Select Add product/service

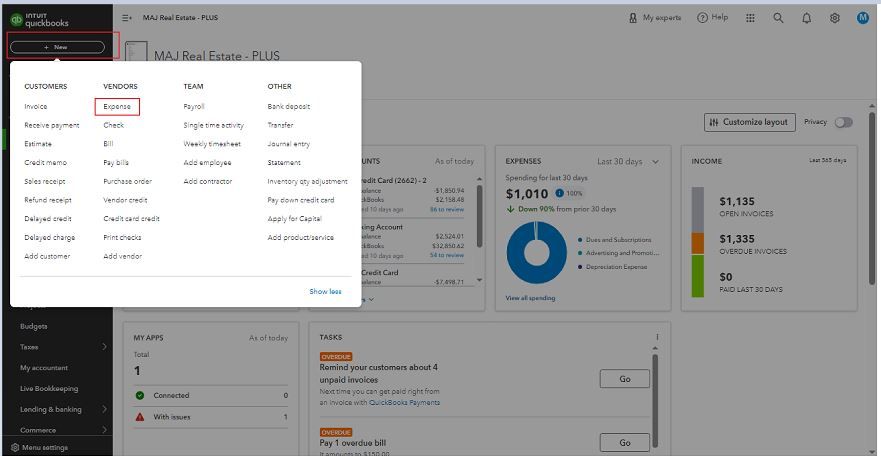click(301, 238)
